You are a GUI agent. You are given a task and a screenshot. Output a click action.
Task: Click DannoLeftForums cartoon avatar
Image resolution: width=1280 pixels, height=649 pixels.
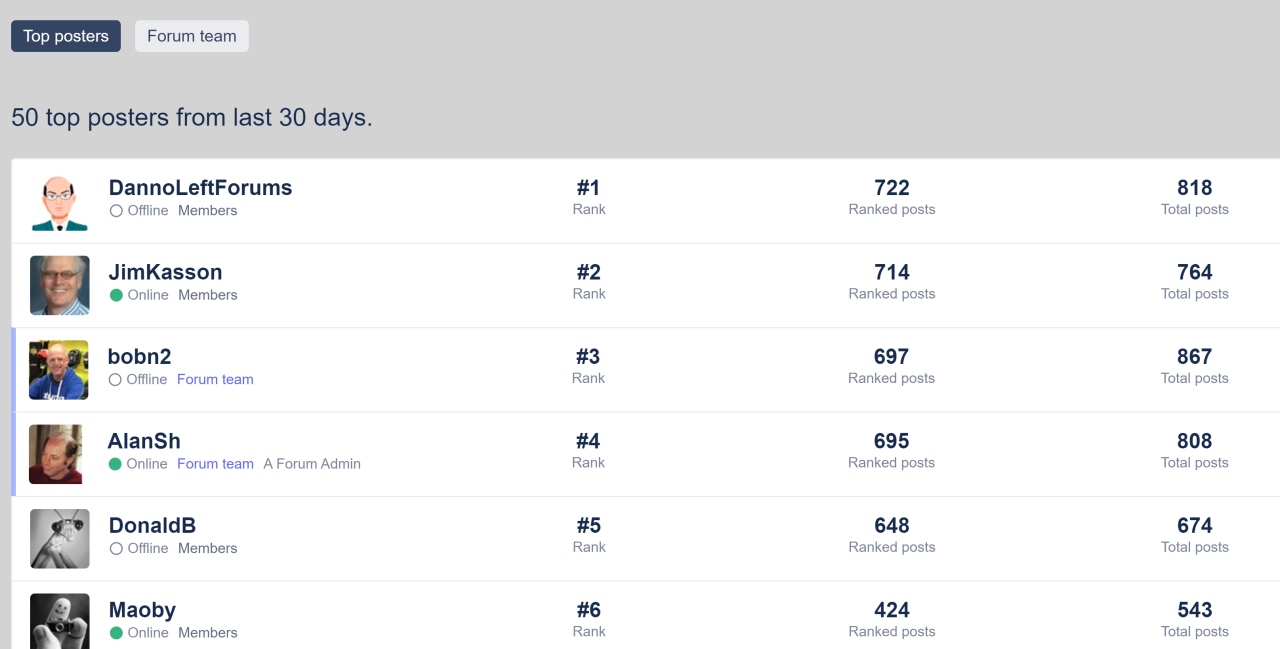(x=59, y=202)
